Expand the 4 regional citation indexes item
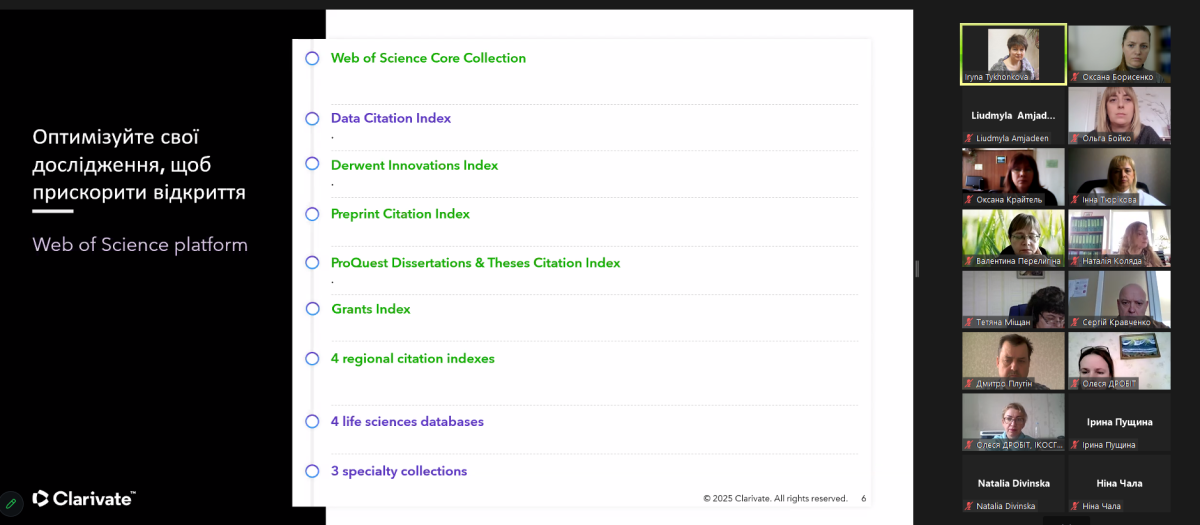Image resolution: width=1200 pixels, height=525 pixels. coord(412,358)
